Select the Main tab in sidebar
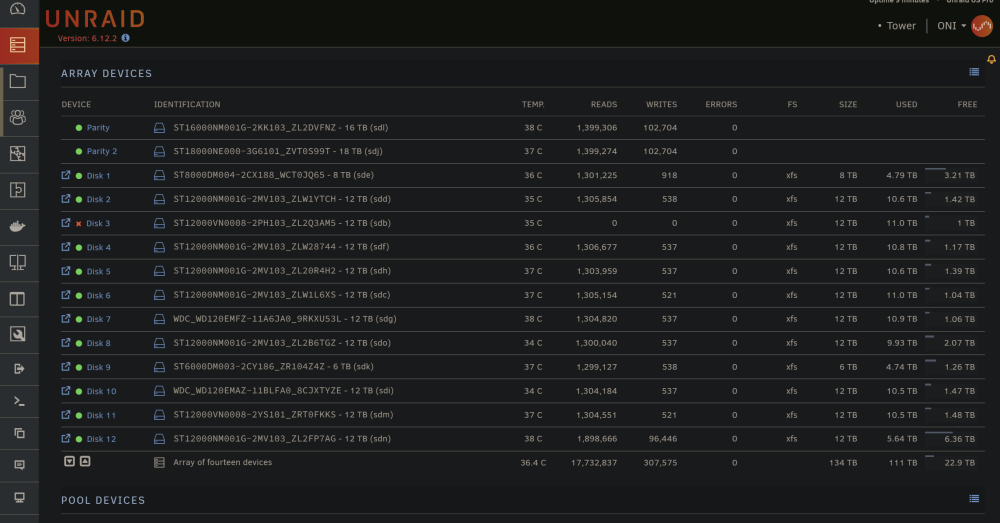 tap(18, 45)
